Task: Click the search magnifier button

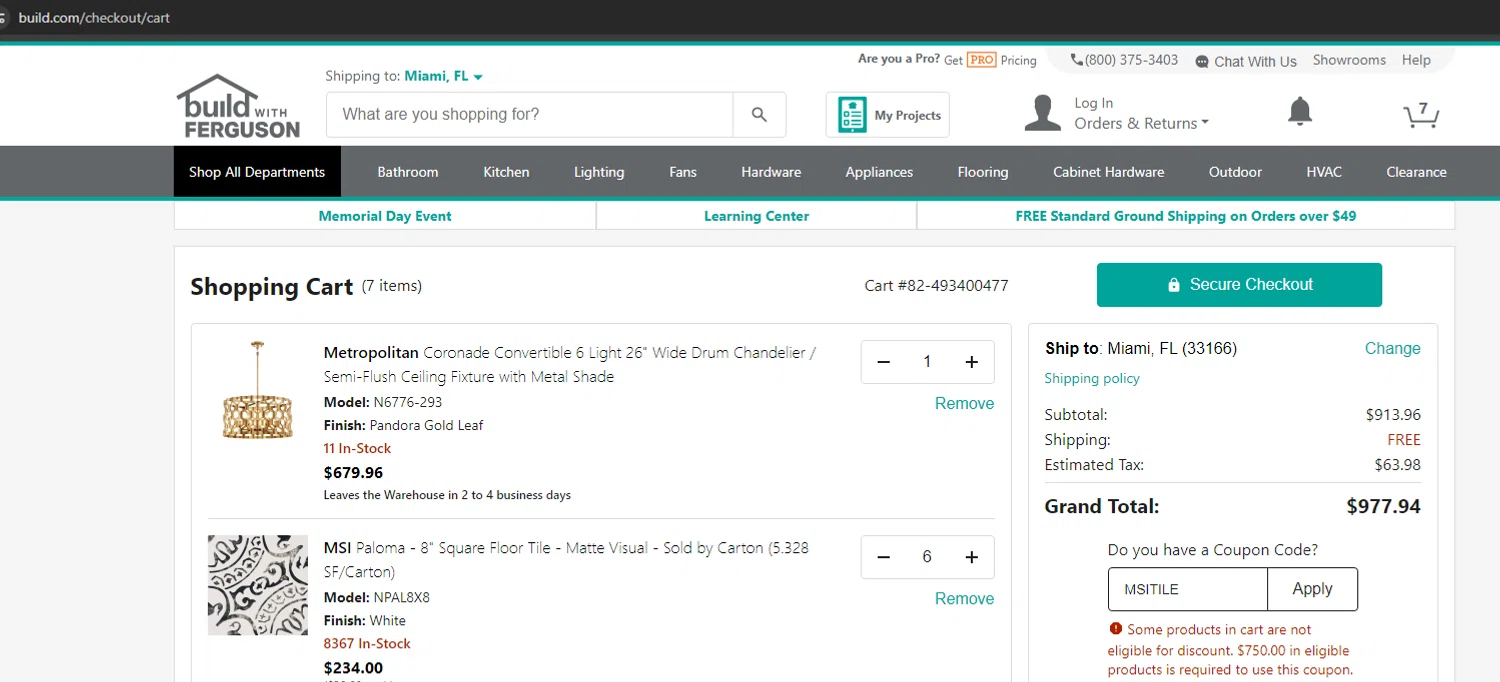Action: (759, 115)
